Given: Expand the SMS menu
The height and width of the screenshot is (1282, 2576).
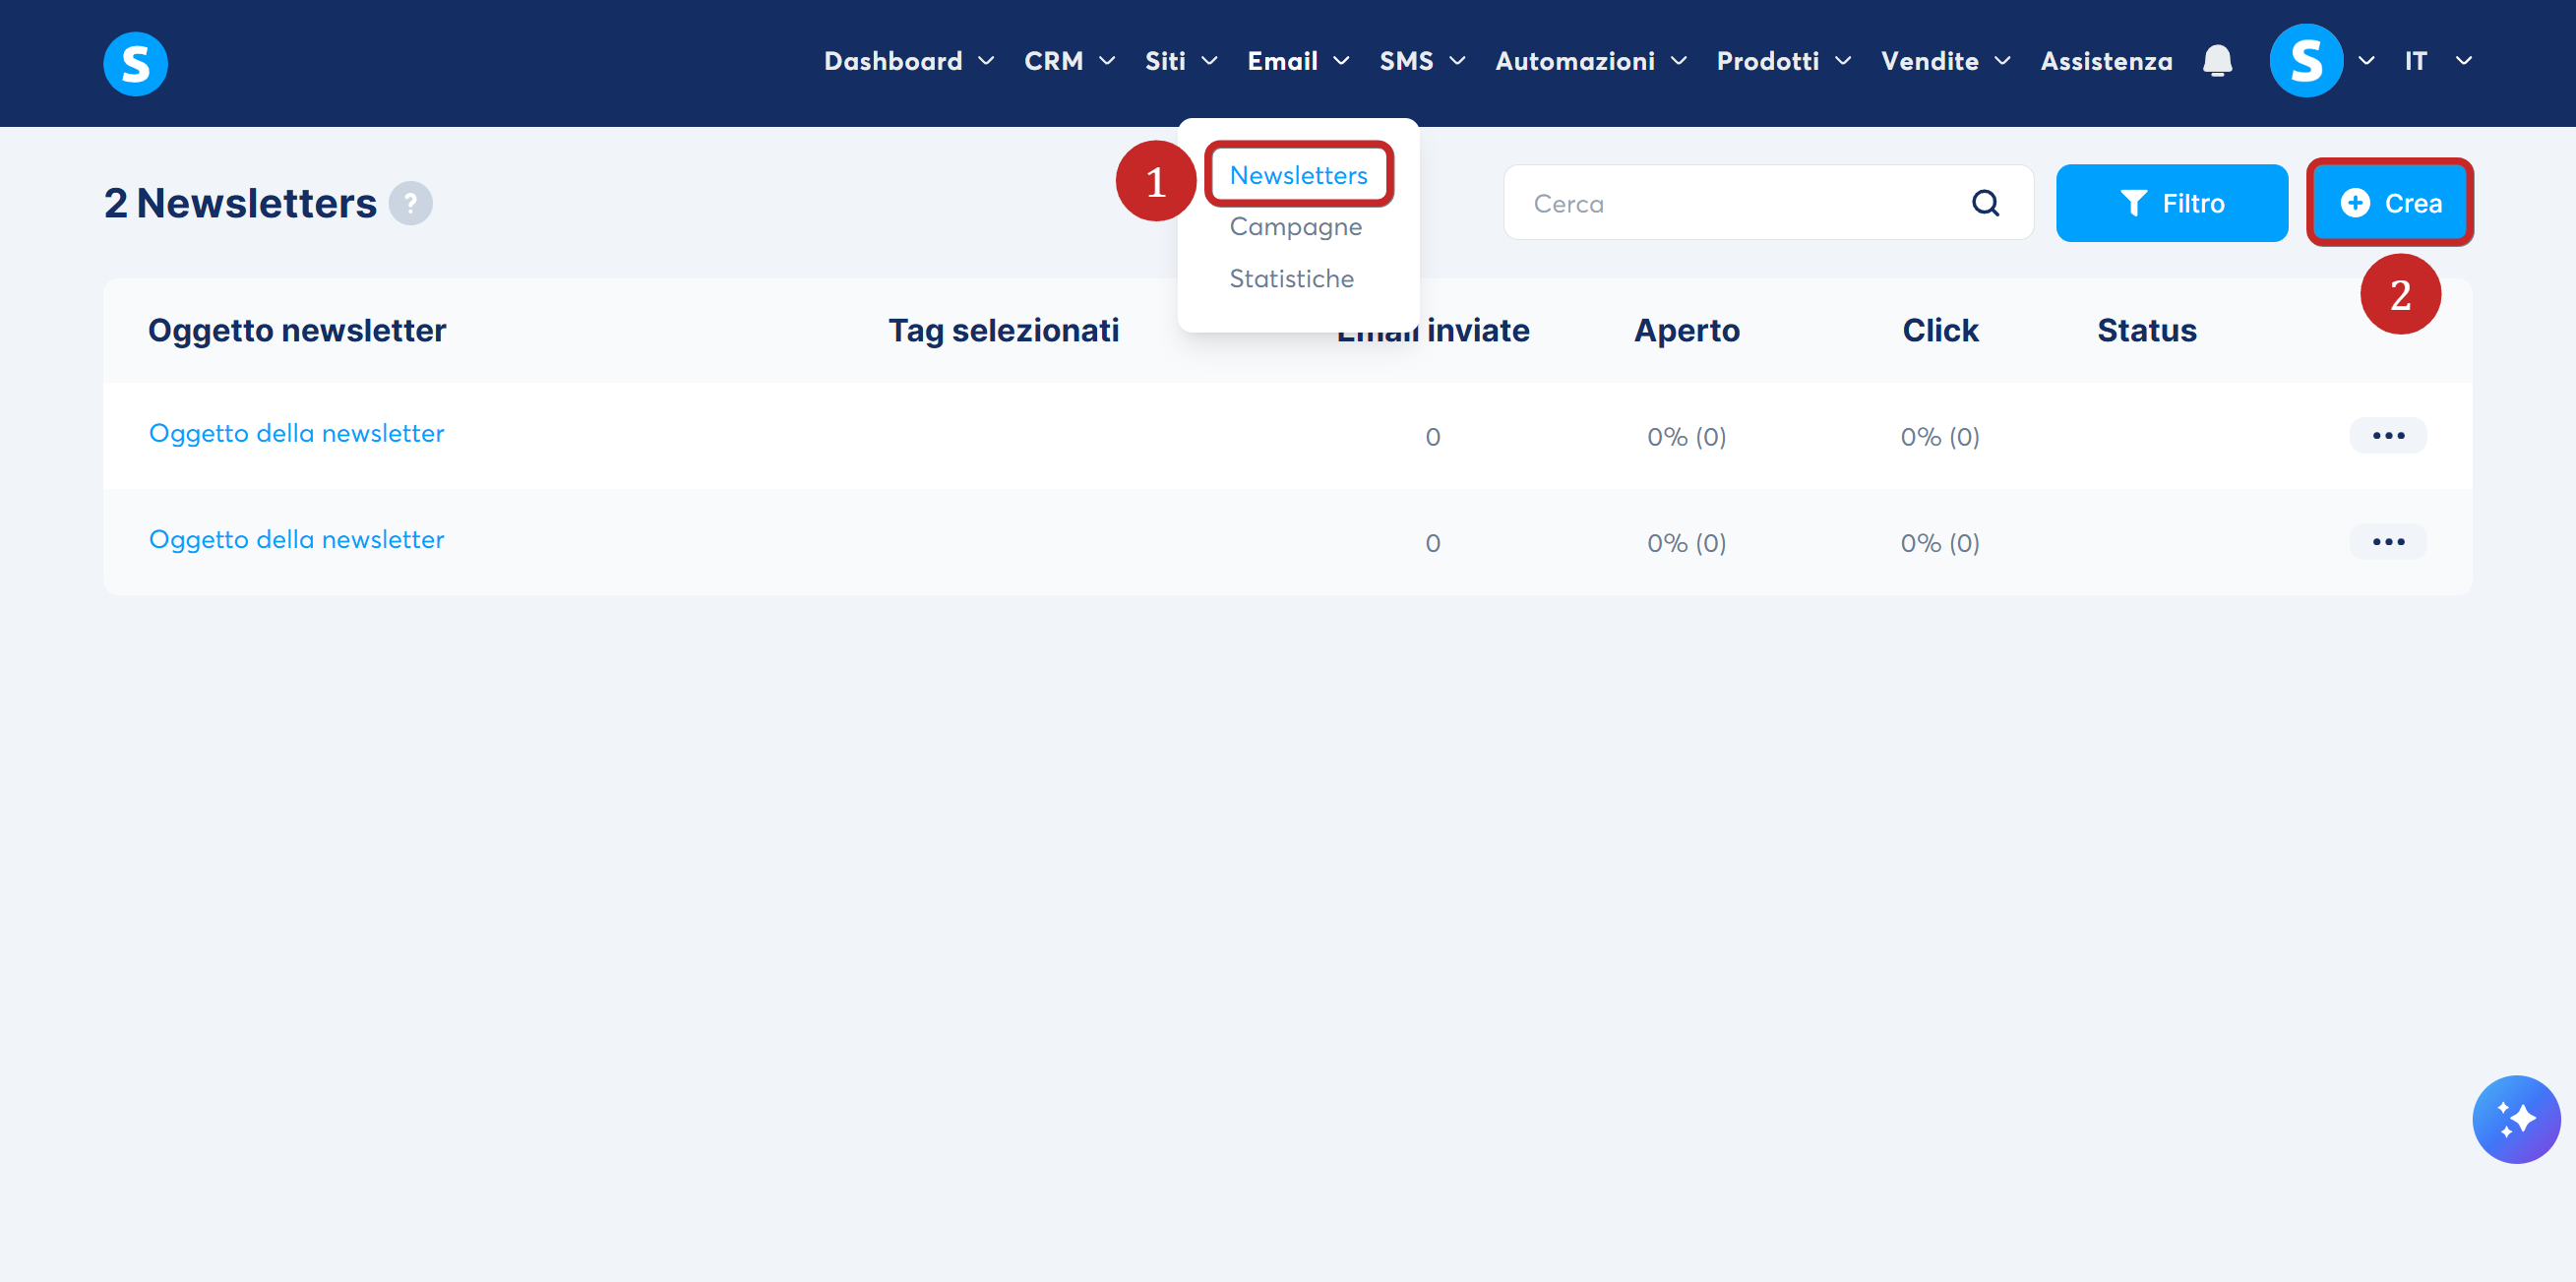Looking at the screenshot, I should 1422,61.
